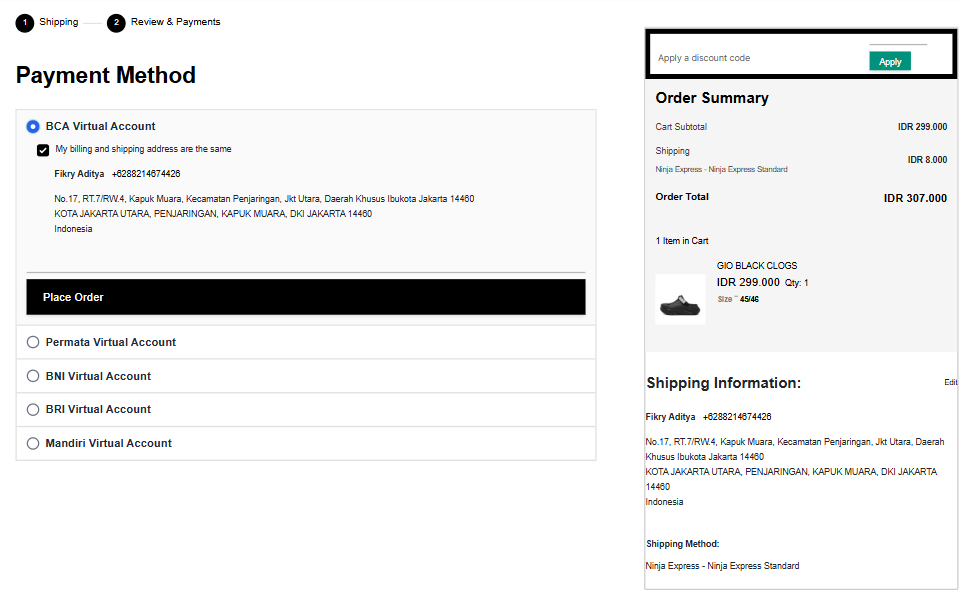Open the Review & Payments step label

175,22
